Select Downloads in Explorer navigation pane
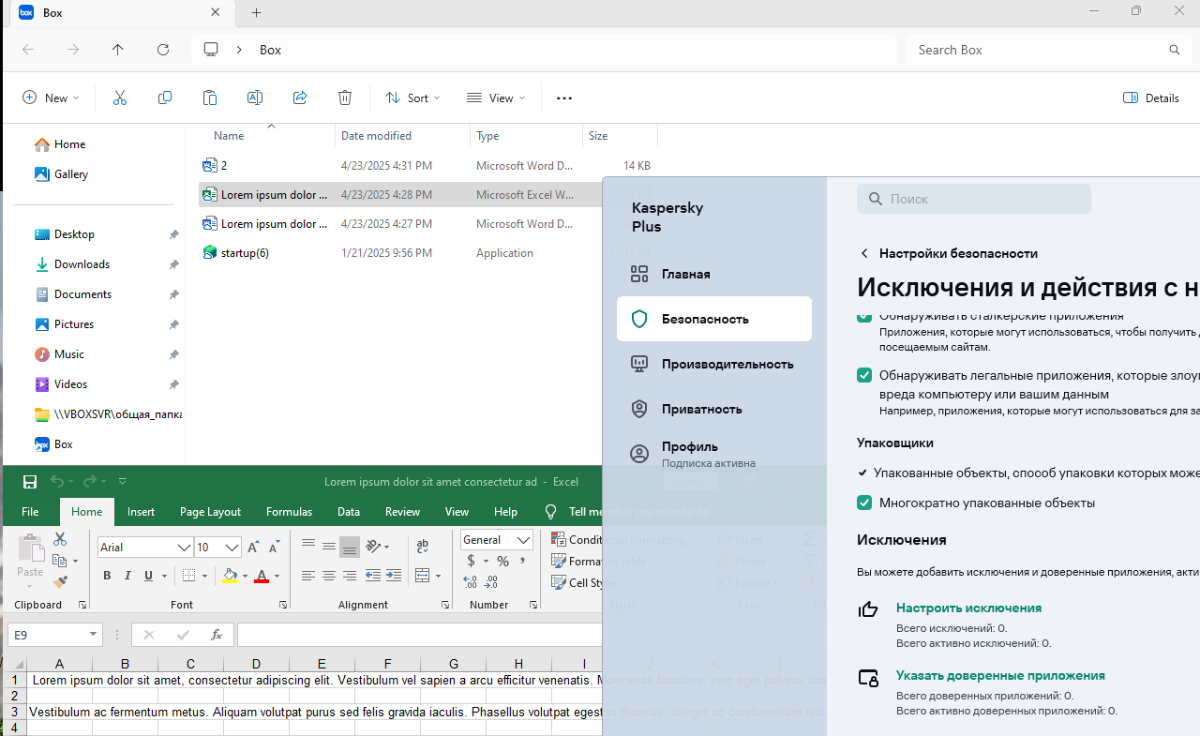 coord(82,264)
